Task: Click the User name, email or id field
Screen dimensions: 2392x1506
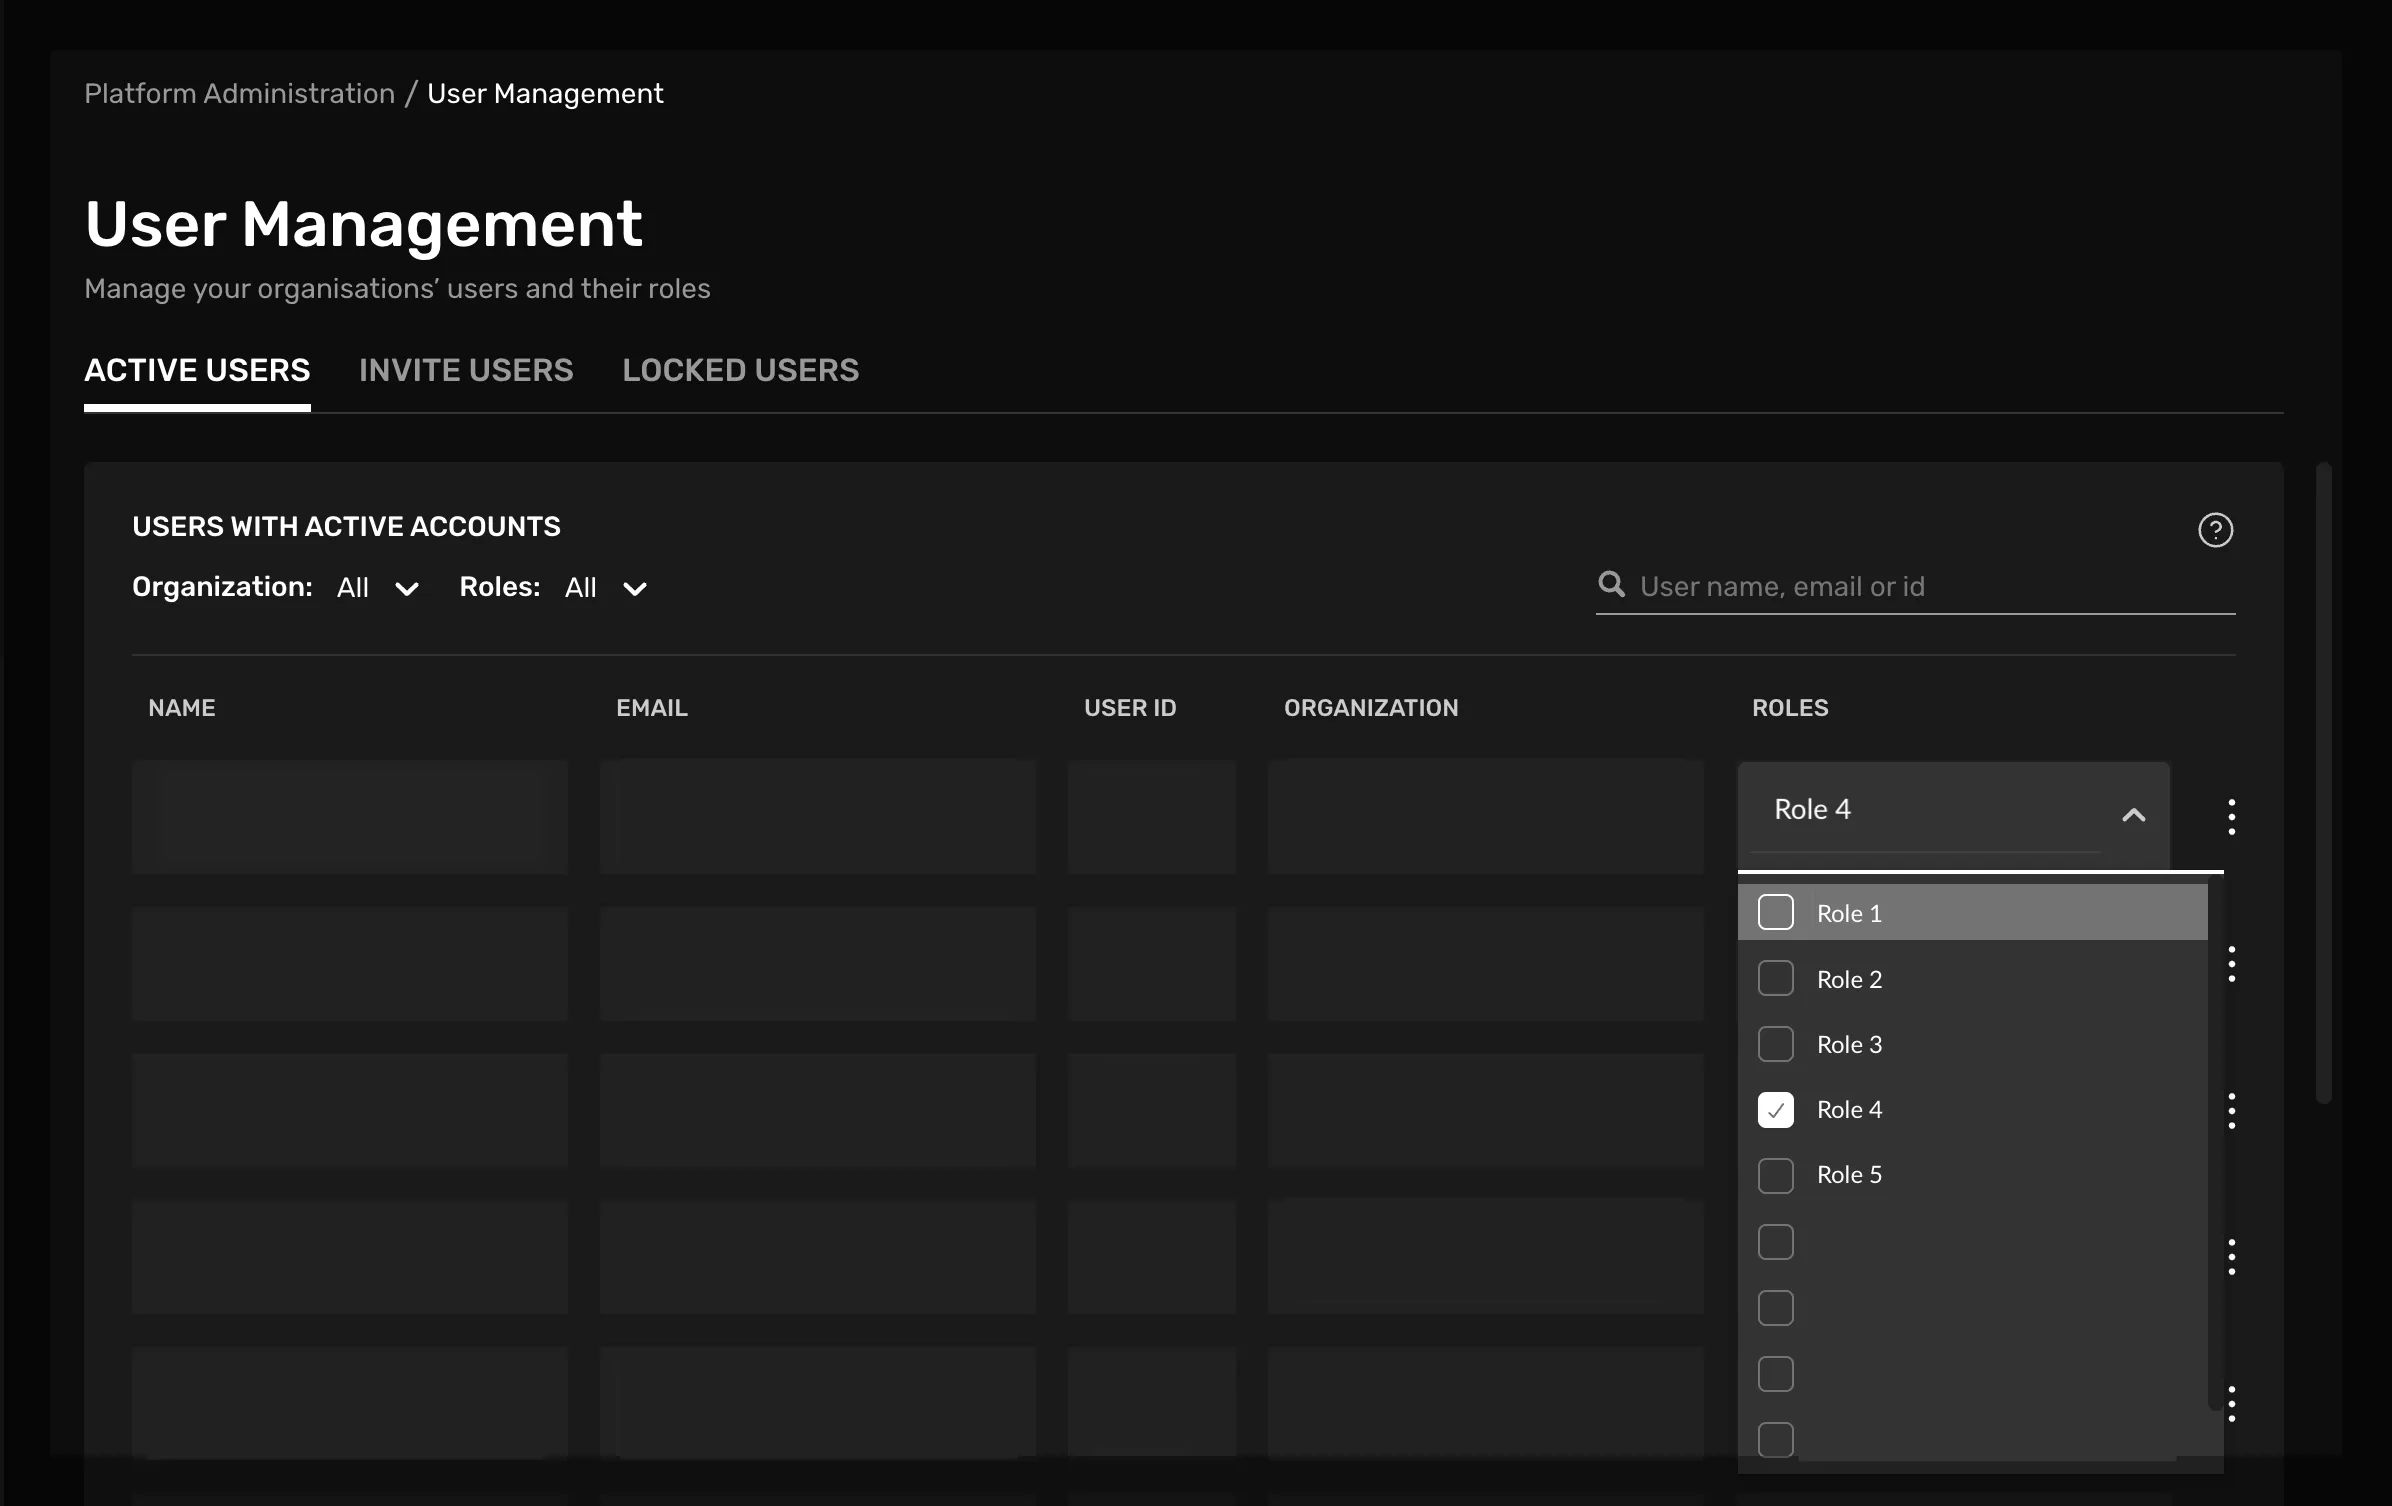Action: (x=1915, y=586)
